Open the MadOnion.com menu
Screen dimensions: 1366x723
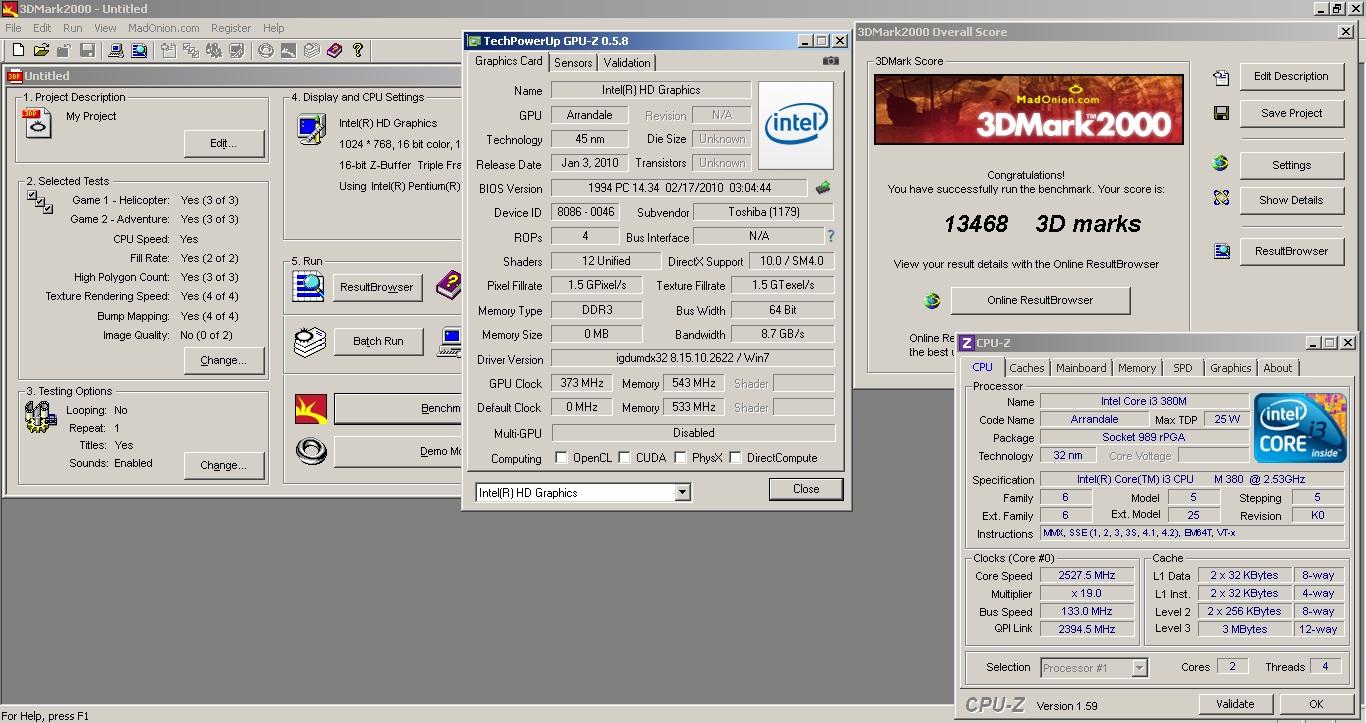[x=164, y=28]
